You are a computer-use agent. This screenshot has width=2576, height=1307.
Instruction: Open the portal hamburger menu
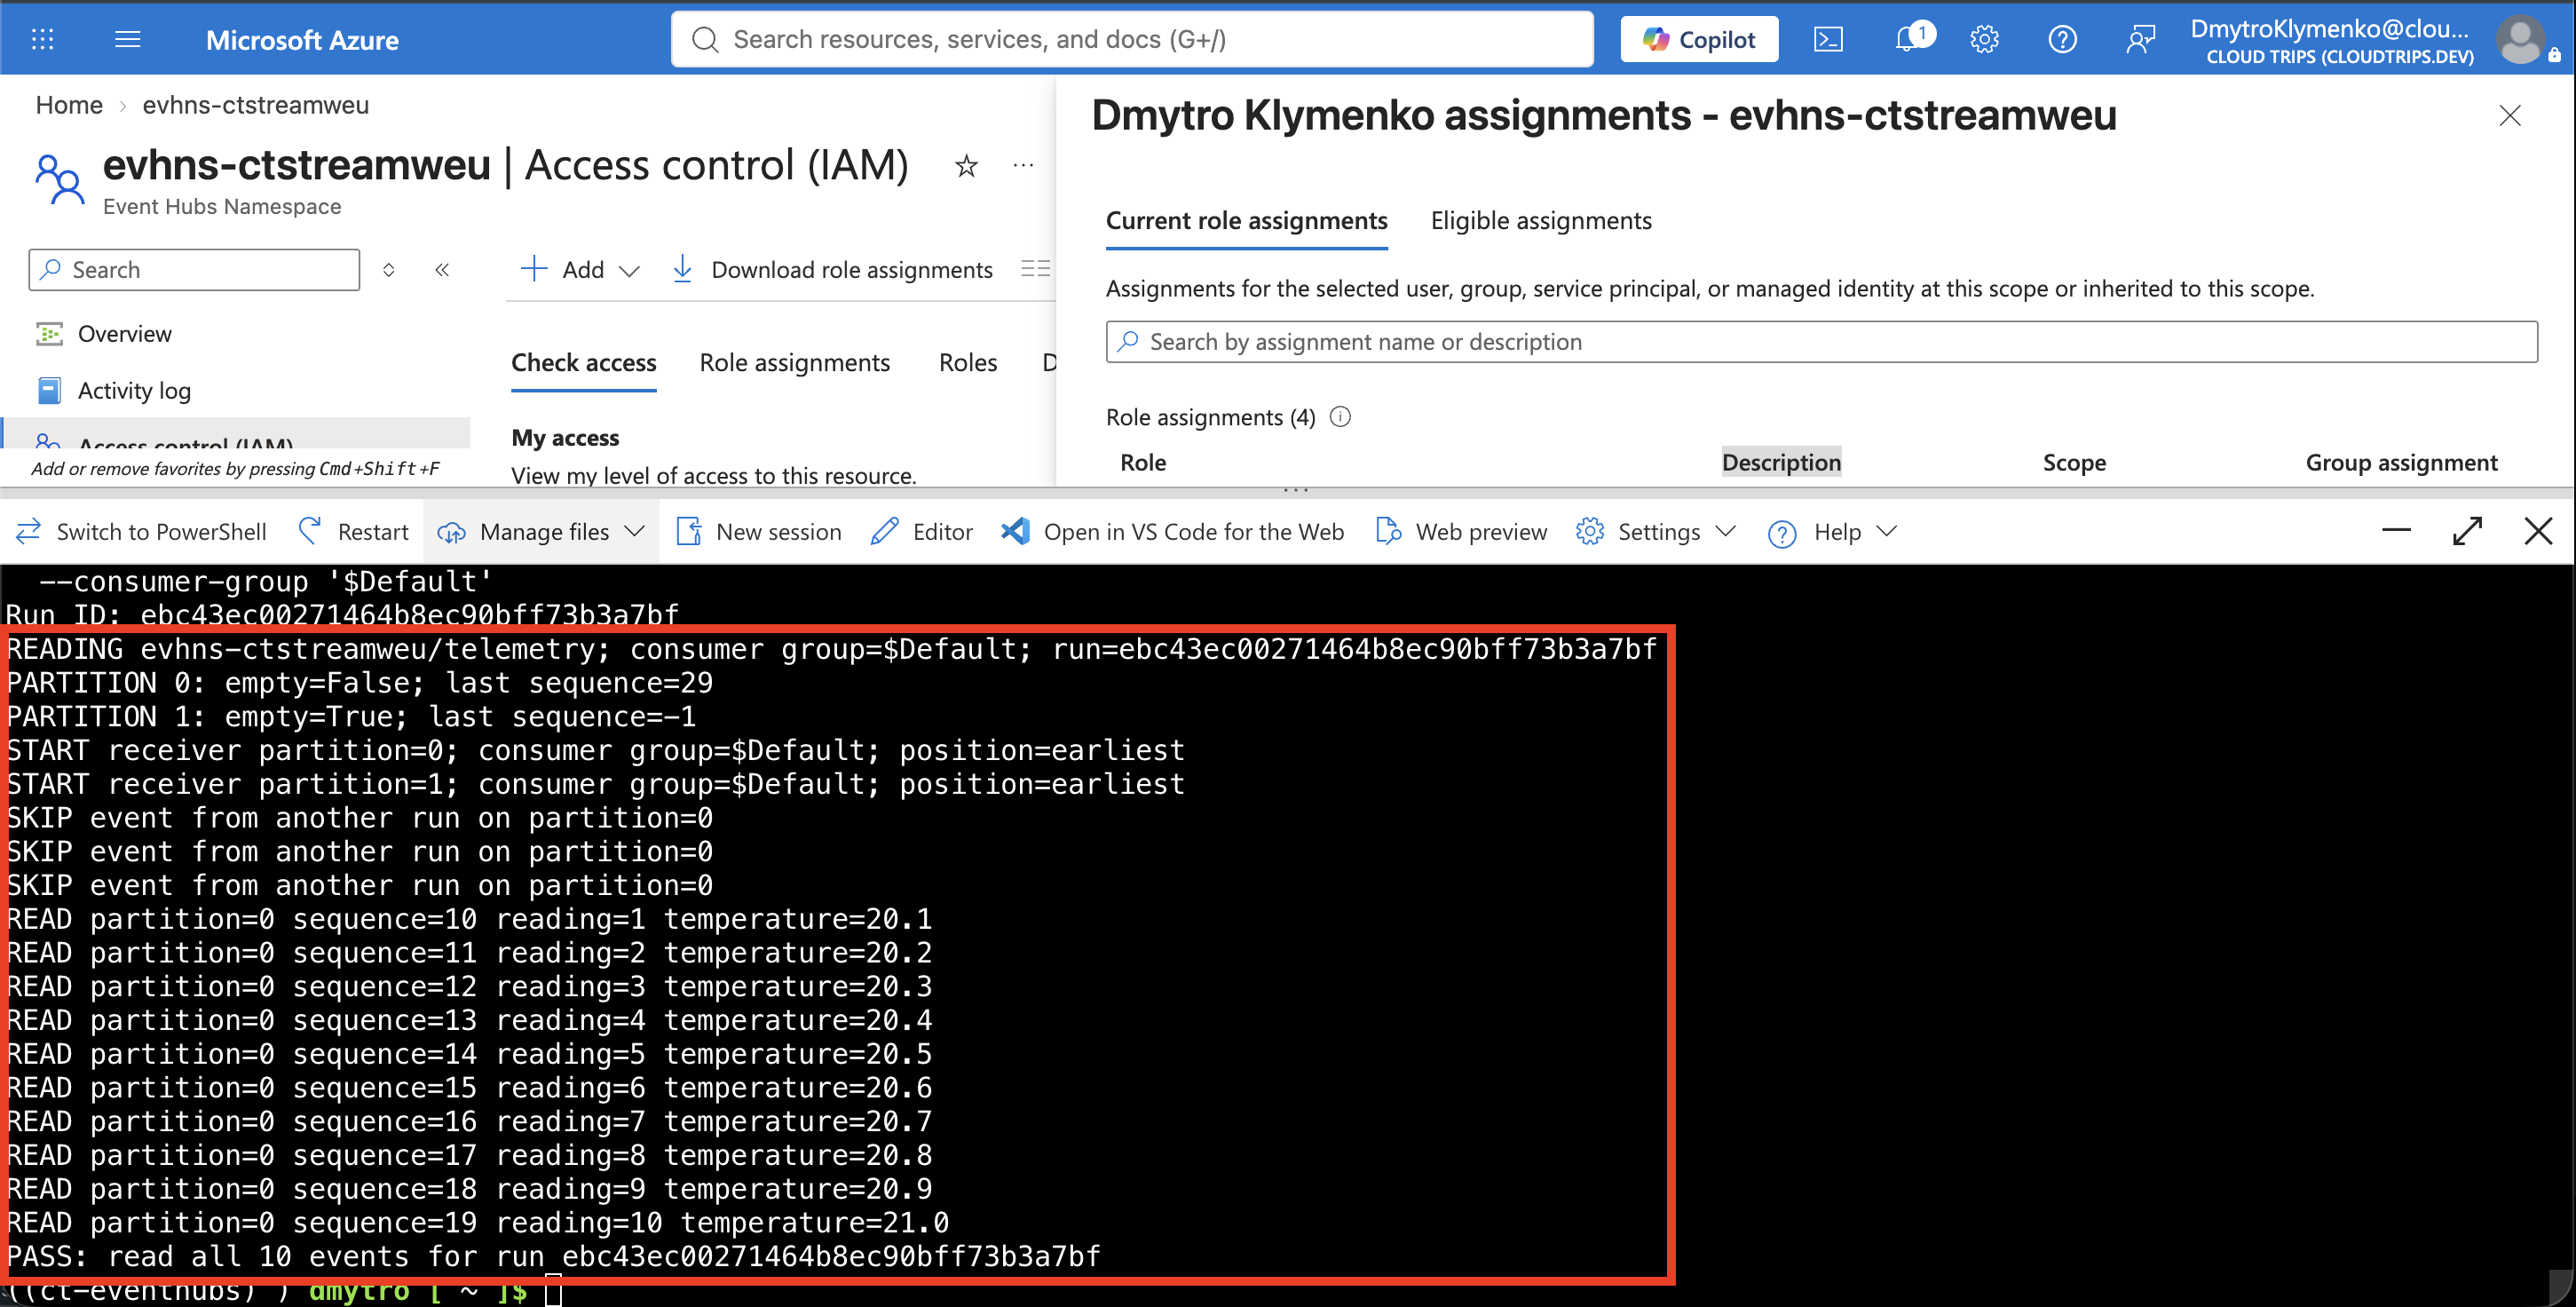point(128,39)
